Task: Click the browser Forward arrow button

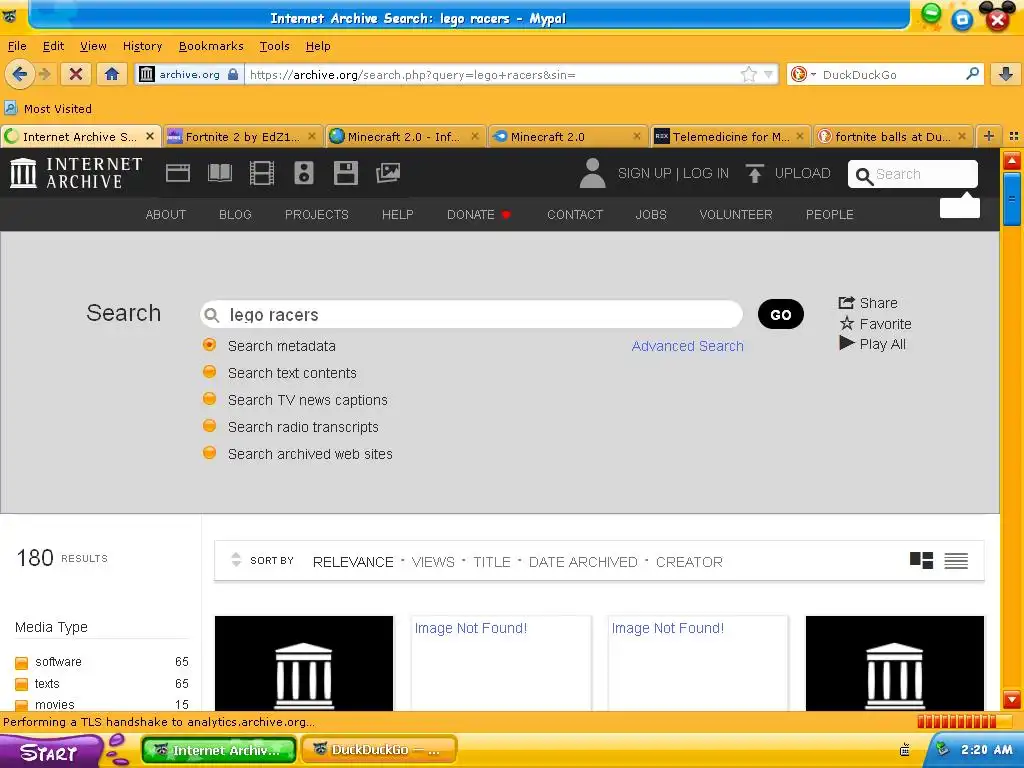Action: pyautogui.click(x=44, y=74)
